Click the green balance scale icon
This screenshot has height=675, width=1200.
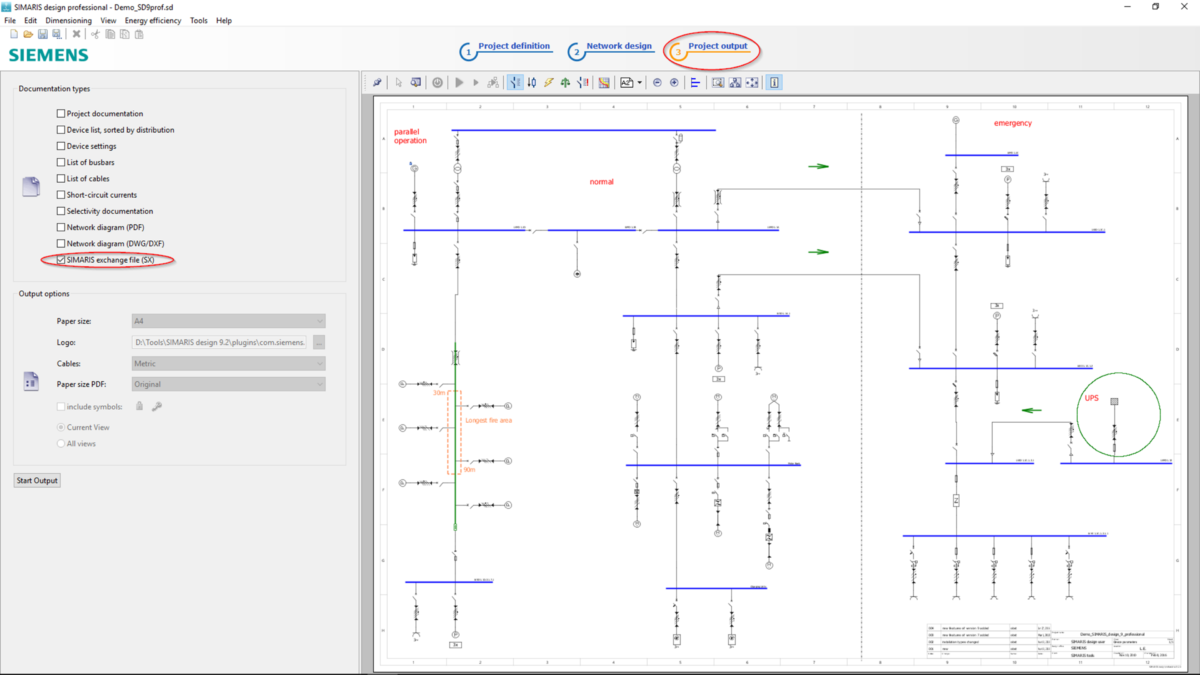tap(565, 82)
